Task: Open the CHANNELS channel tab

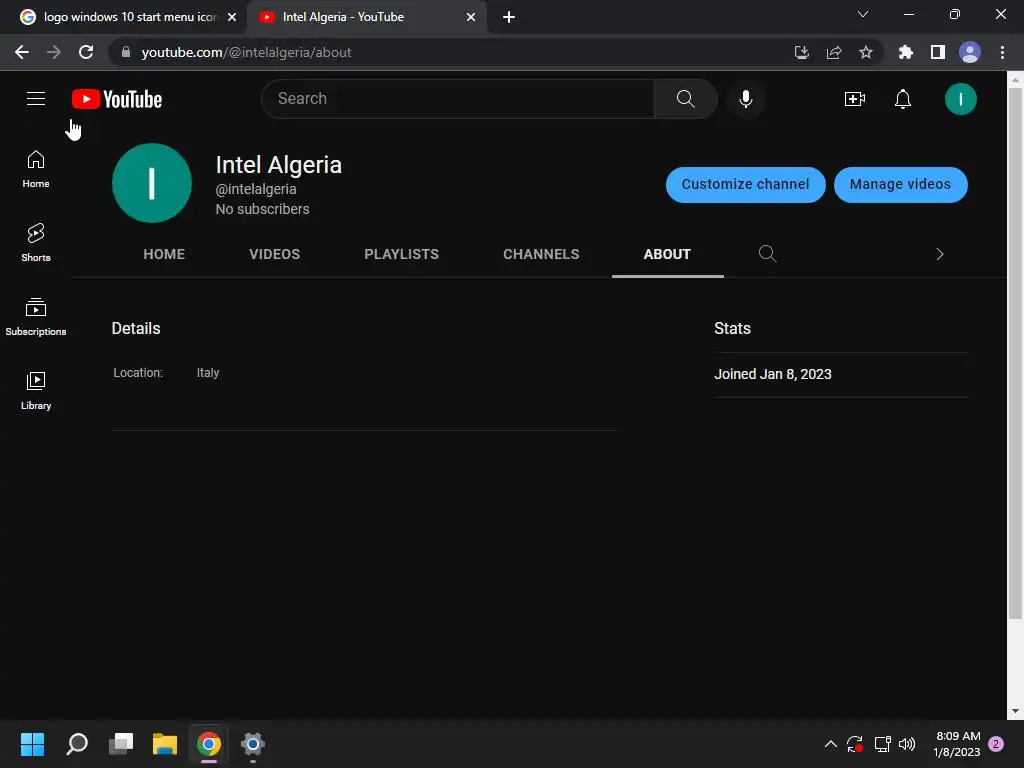Action: coord(541,254)
